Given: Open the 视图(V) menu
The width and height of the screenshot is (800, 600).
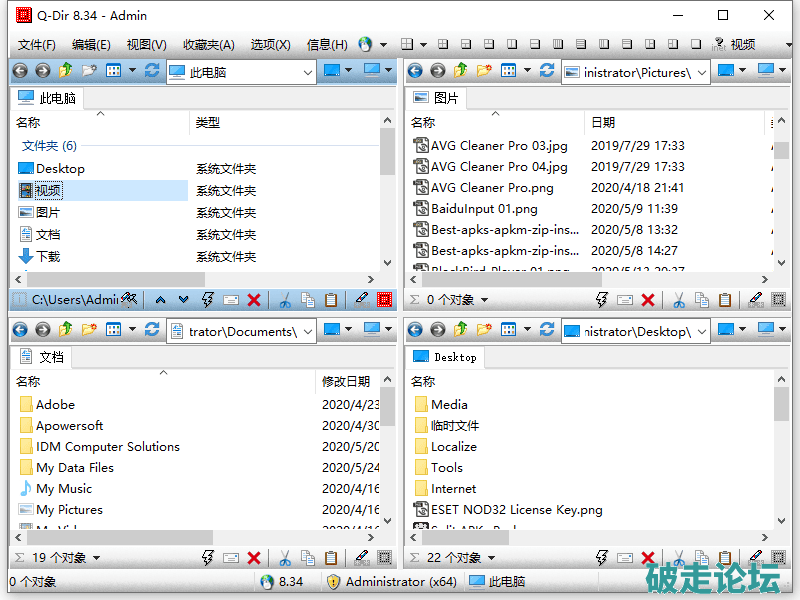Looking at the screenshot, I should pos(146,44).
